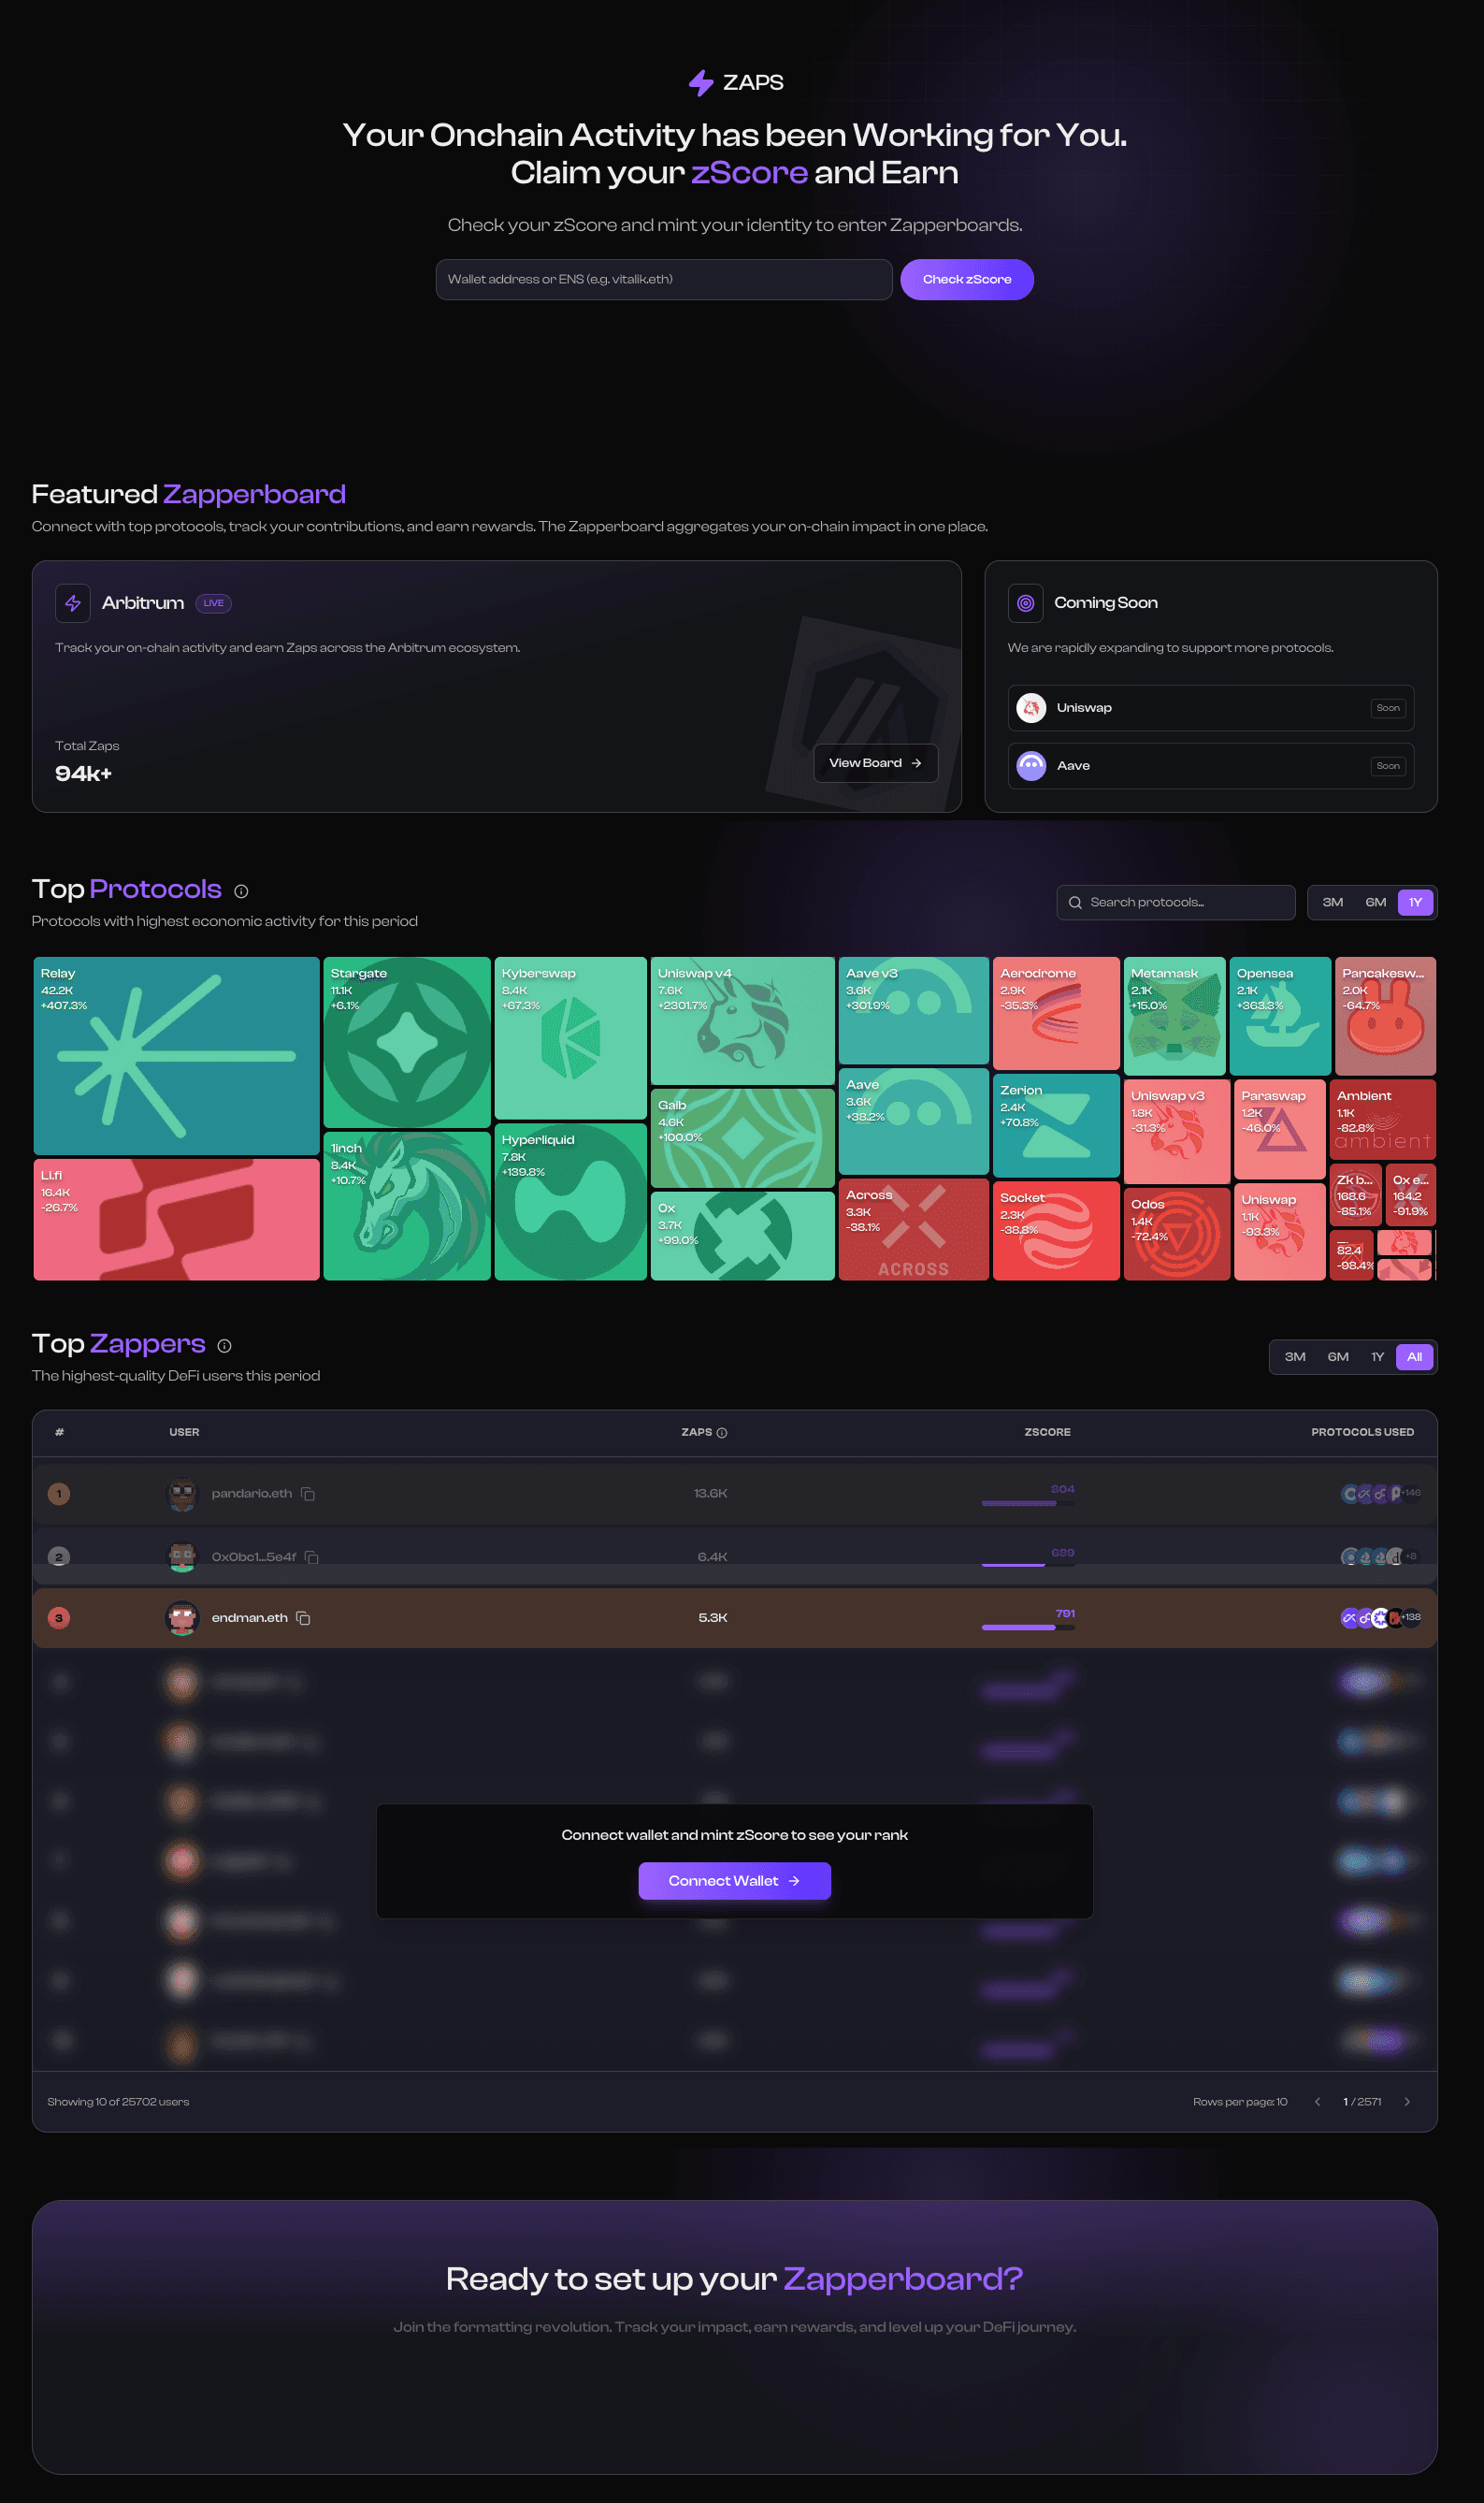Select 3M period for Top Protocols
Viewport: 1484px width, 2503px height.
click(1332, 902)
